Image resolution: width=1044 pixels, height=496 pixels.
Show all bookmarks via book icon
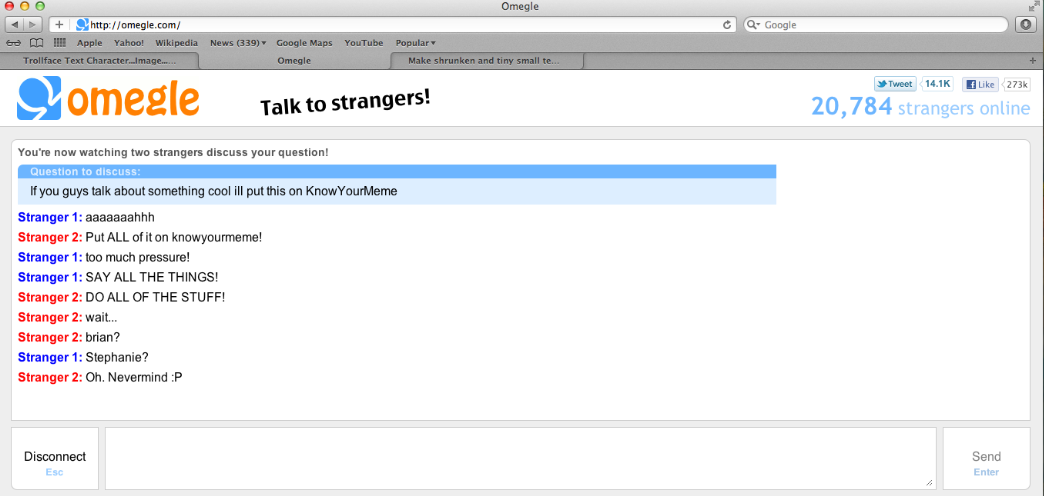[x=36, y=43]
